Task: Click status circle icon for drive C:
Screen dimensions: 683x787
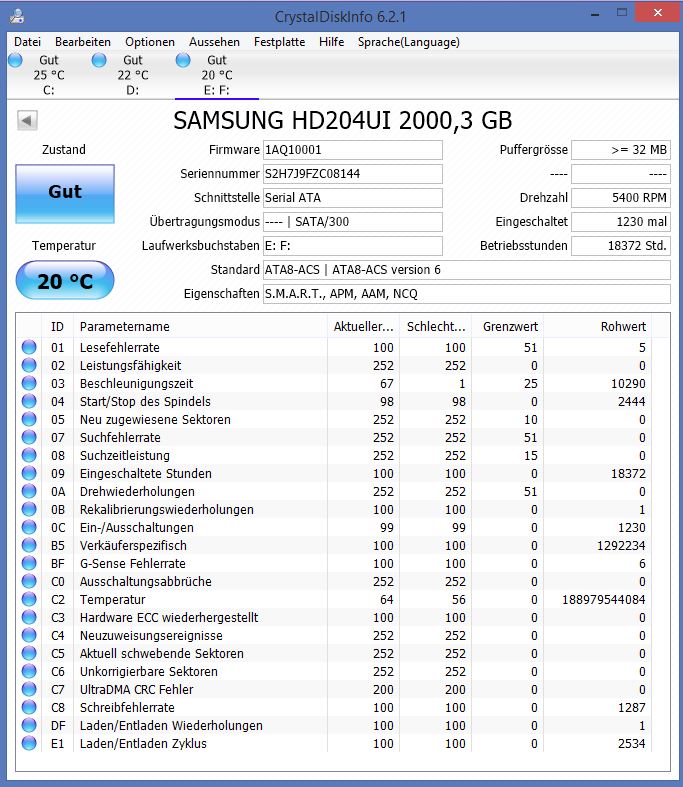Action: [16, 60]
